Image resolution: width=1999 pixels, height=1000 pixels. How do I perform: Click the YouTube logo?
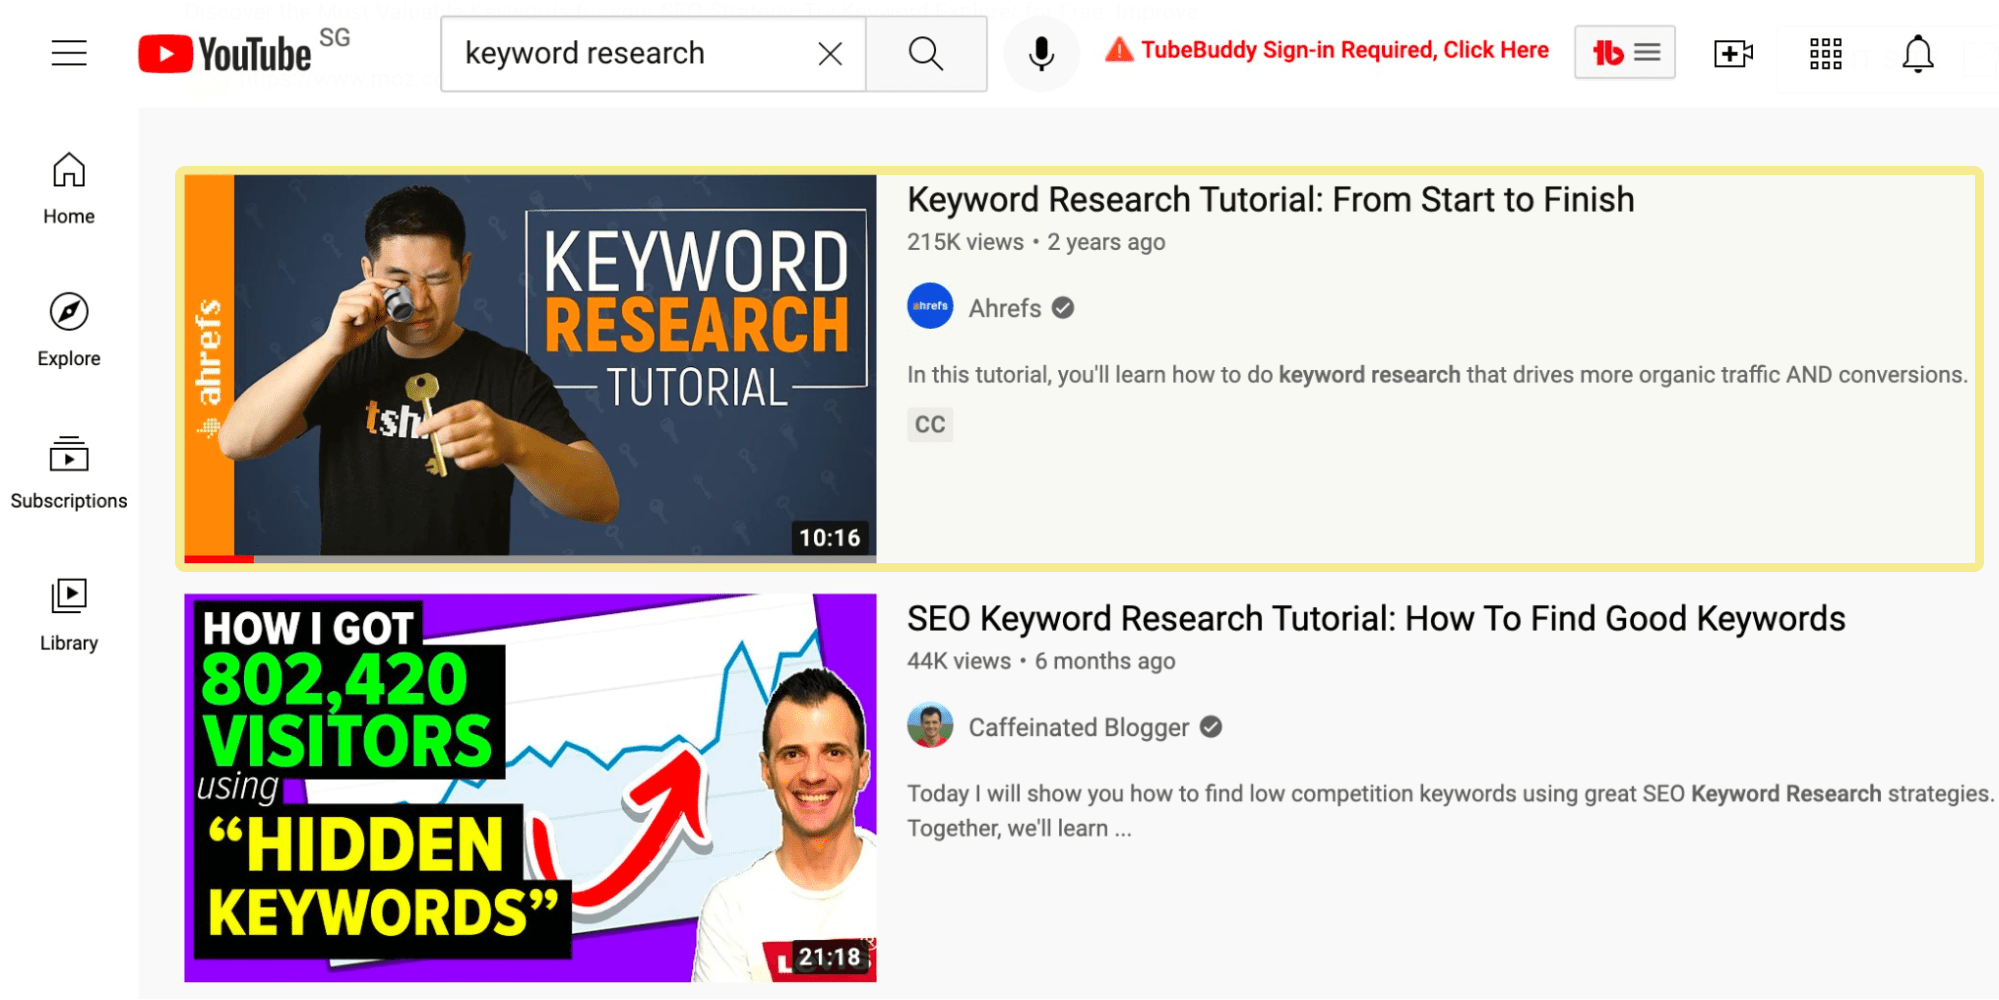[x=226, y=54]
